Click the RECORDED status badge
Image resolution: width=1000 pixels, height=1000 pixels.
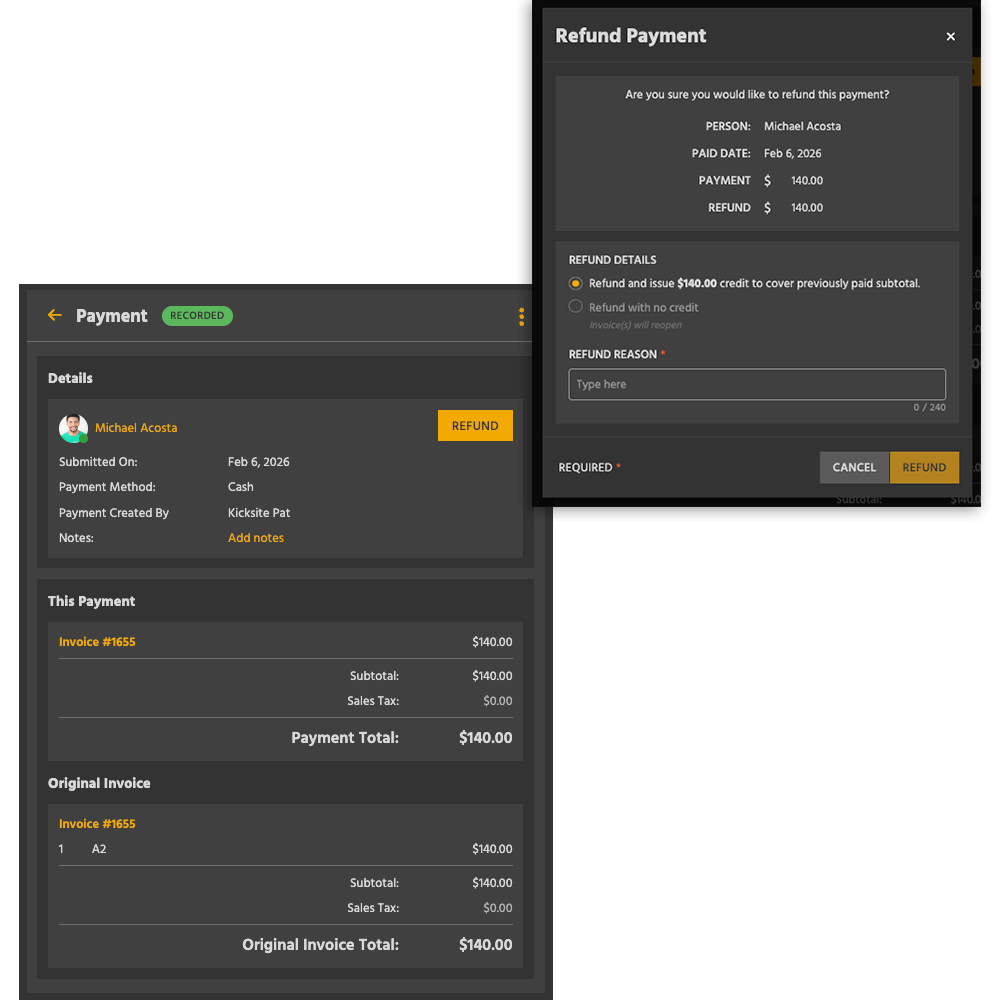pyautogui.click(x=197, y=316)
